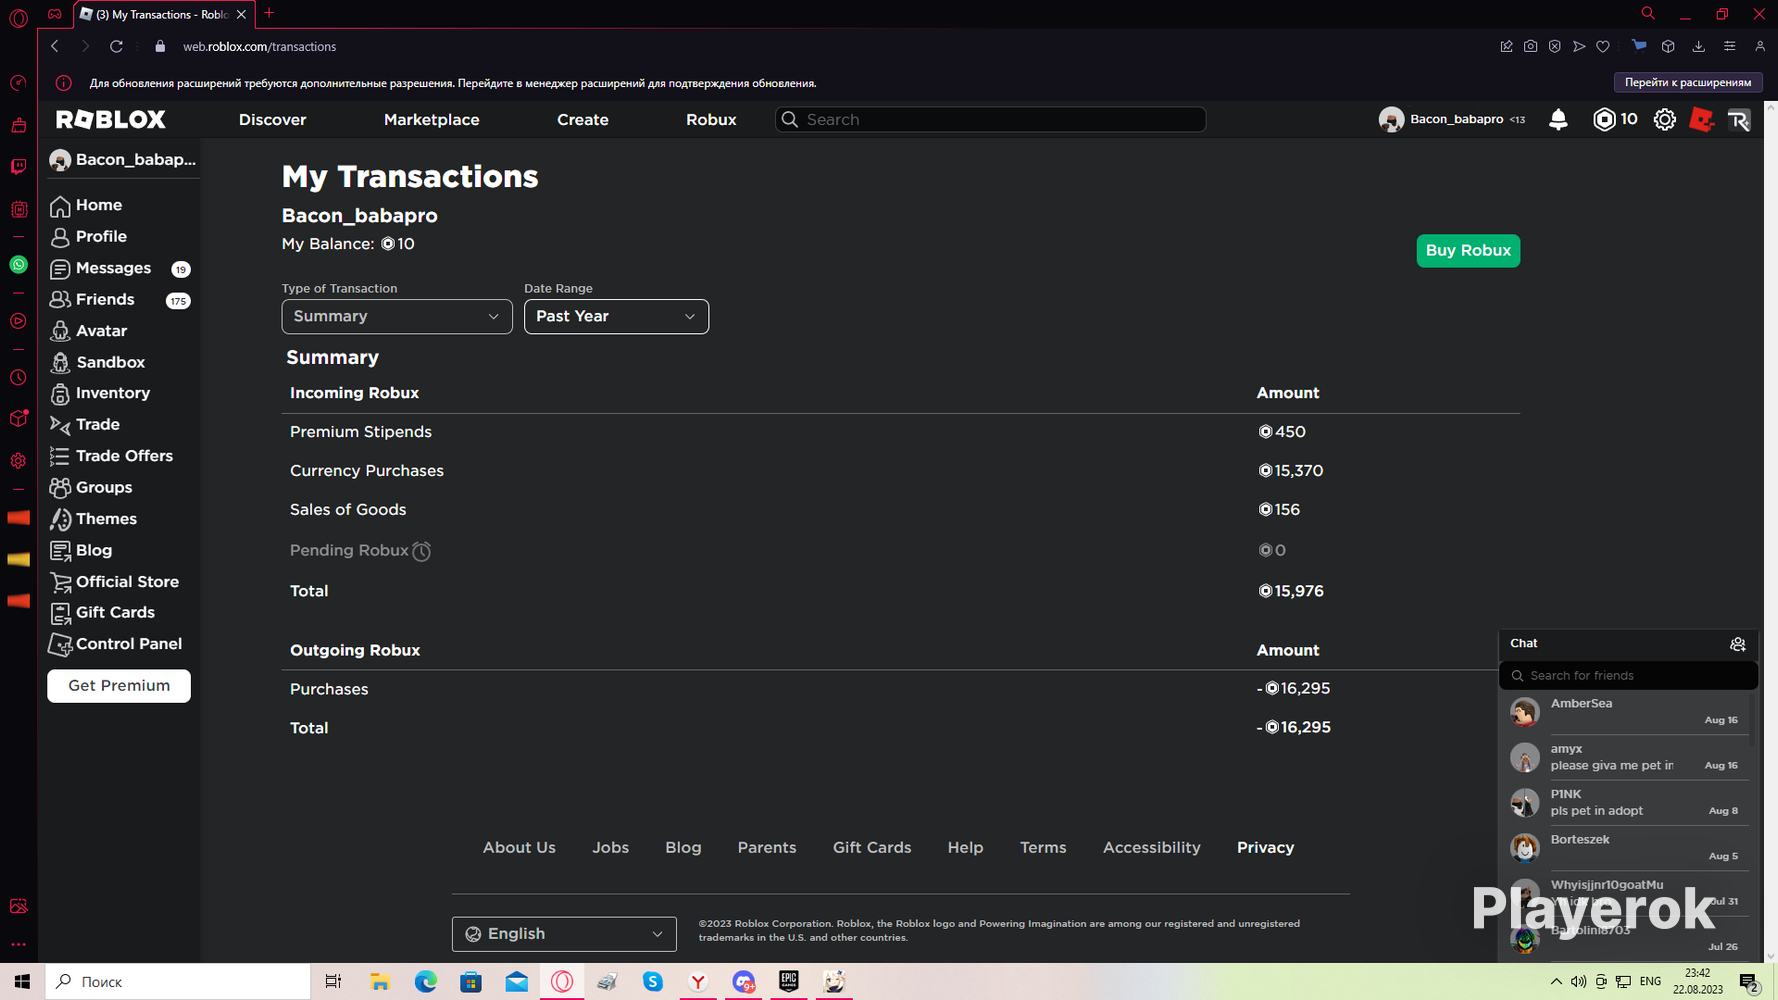1778x1000 pixels.
Task: Click the Roblox search input field
Action: tap(991, 120)
